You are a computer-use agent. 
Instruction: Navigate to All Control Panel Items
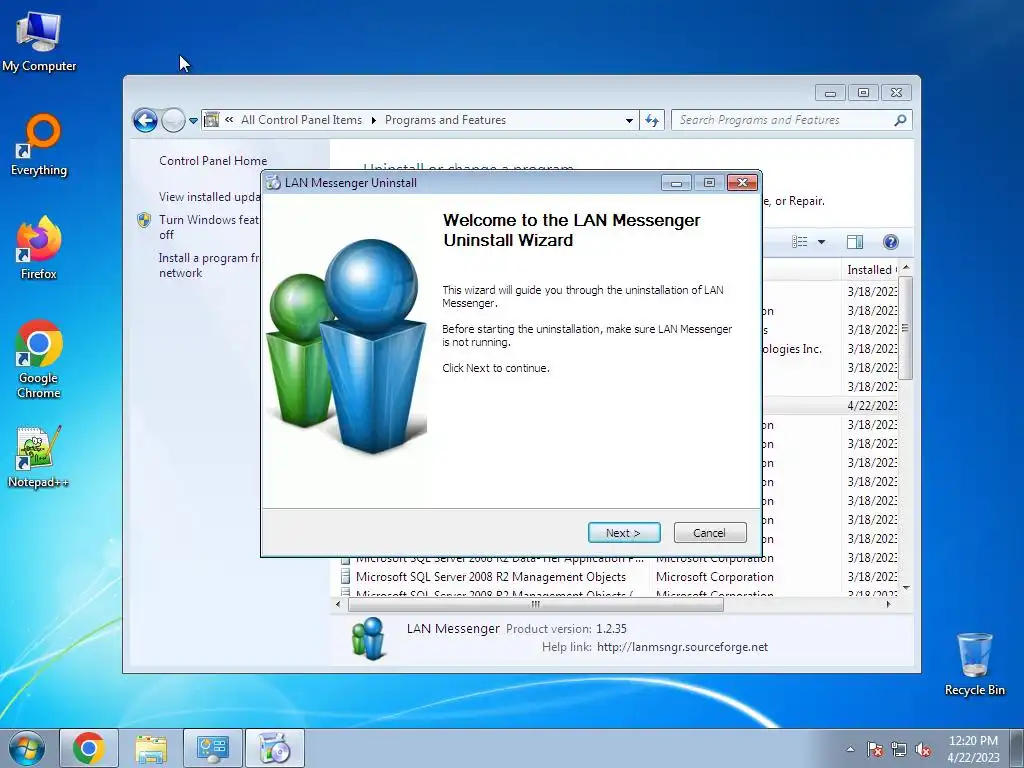(301, 120)
